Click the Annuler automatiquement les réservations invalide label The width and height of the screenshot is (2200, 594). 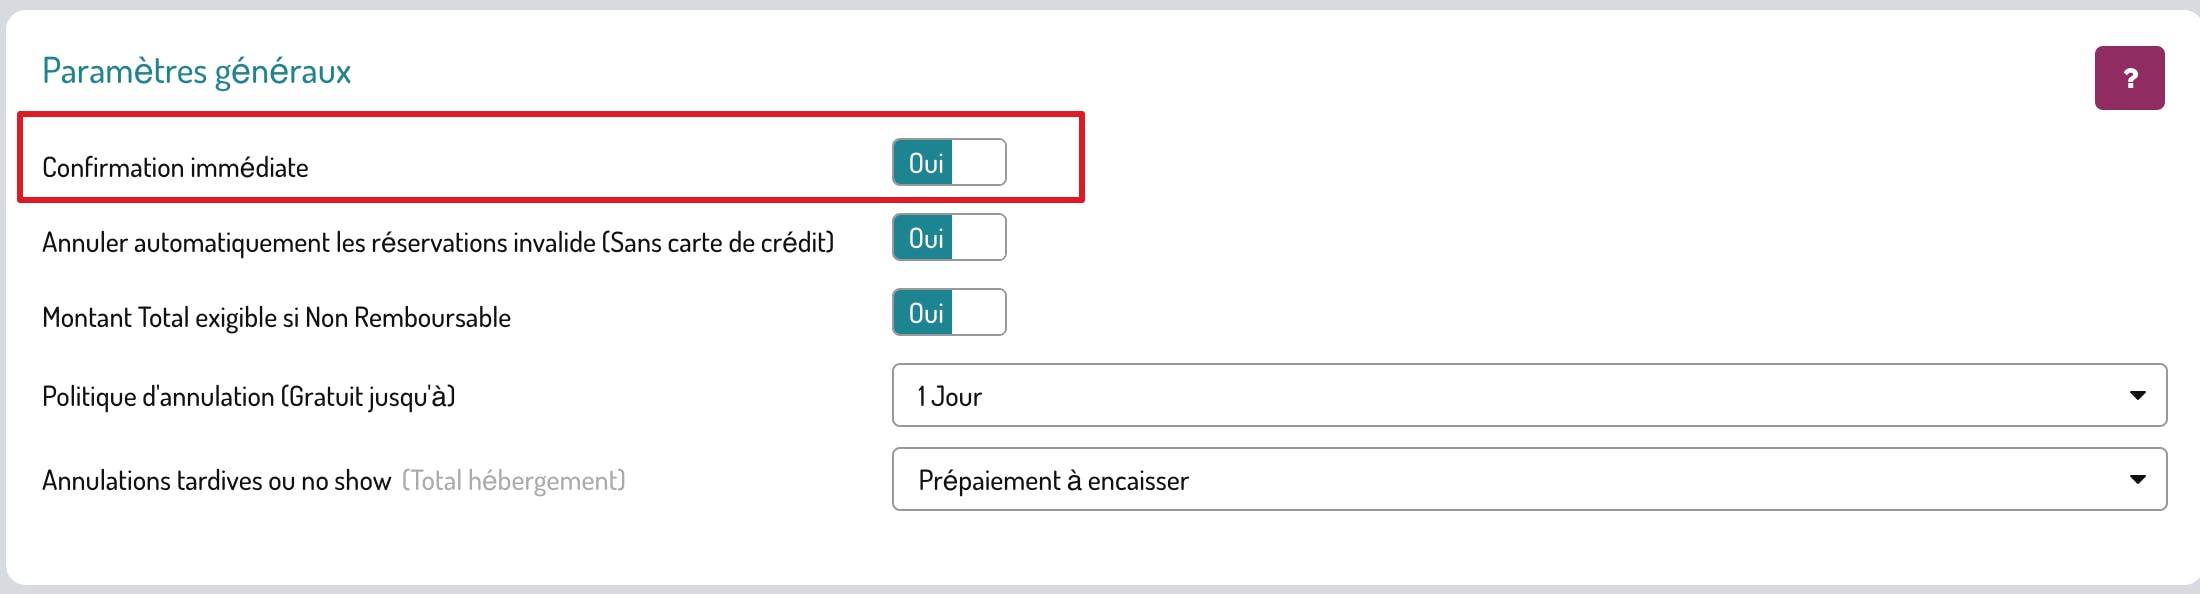437,243
